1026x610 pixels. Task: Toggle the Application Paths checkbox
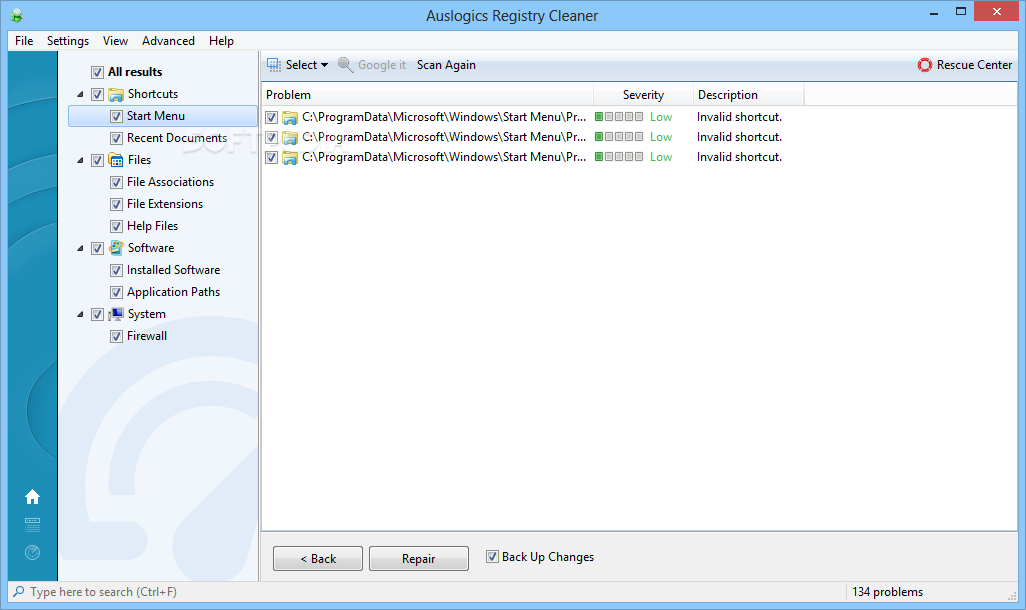[116, 292]
